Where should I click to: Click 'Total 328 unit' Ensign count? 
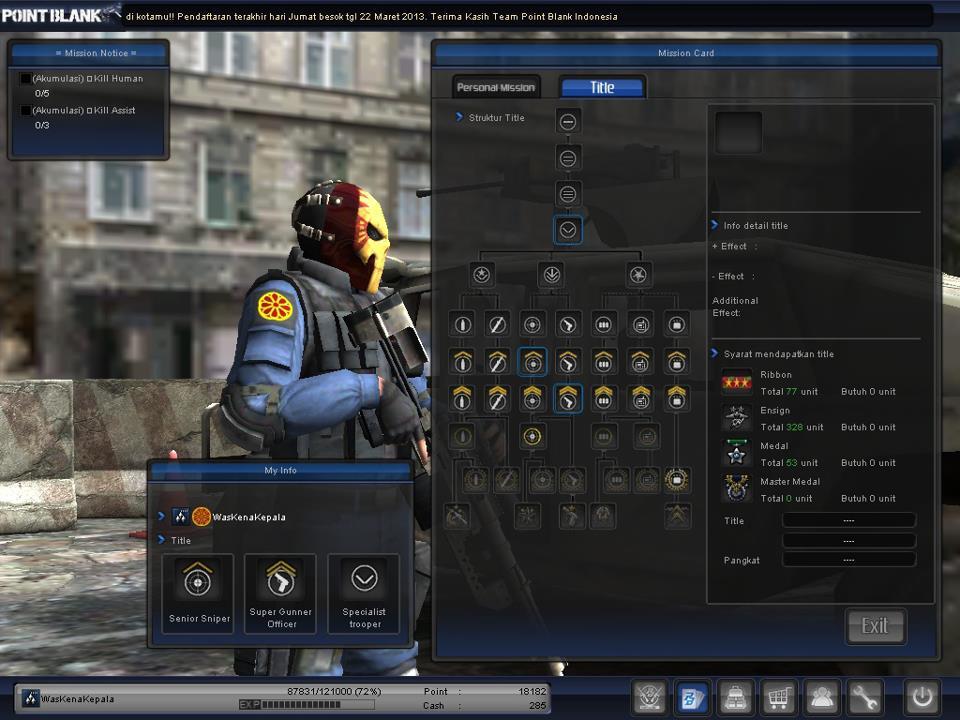pos(792,427)
